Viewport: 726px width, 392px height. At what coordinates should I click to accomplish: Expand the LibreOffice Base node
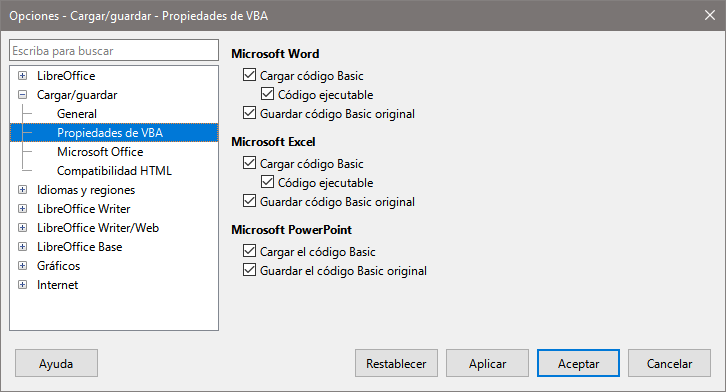(x=22, y=246)
